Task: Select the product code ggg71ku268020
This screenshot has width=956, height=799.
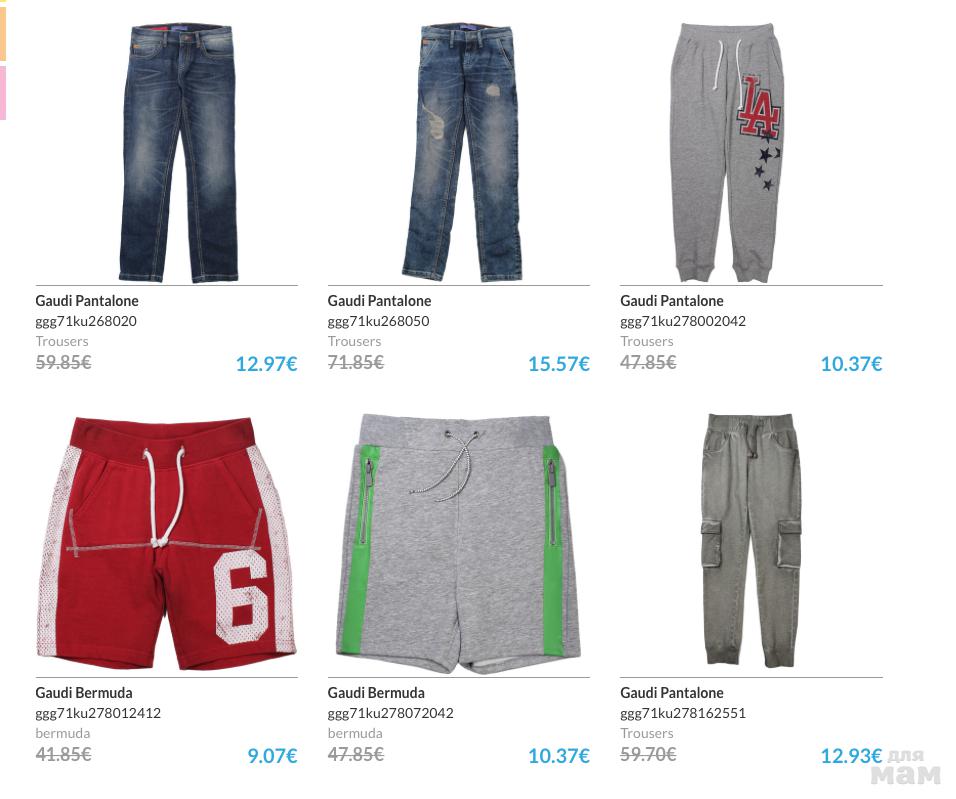Action: click(x=86, y=321)
